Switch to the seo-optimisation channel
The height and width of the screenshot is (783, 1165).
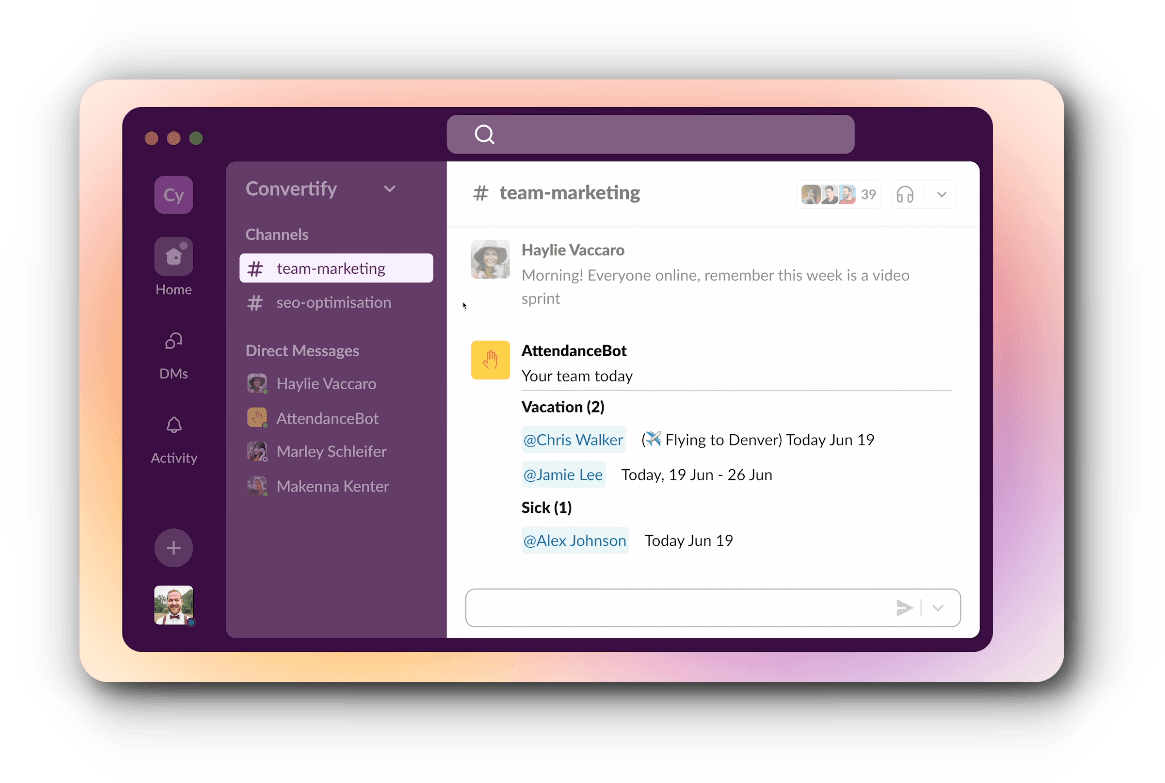point(333,302)
